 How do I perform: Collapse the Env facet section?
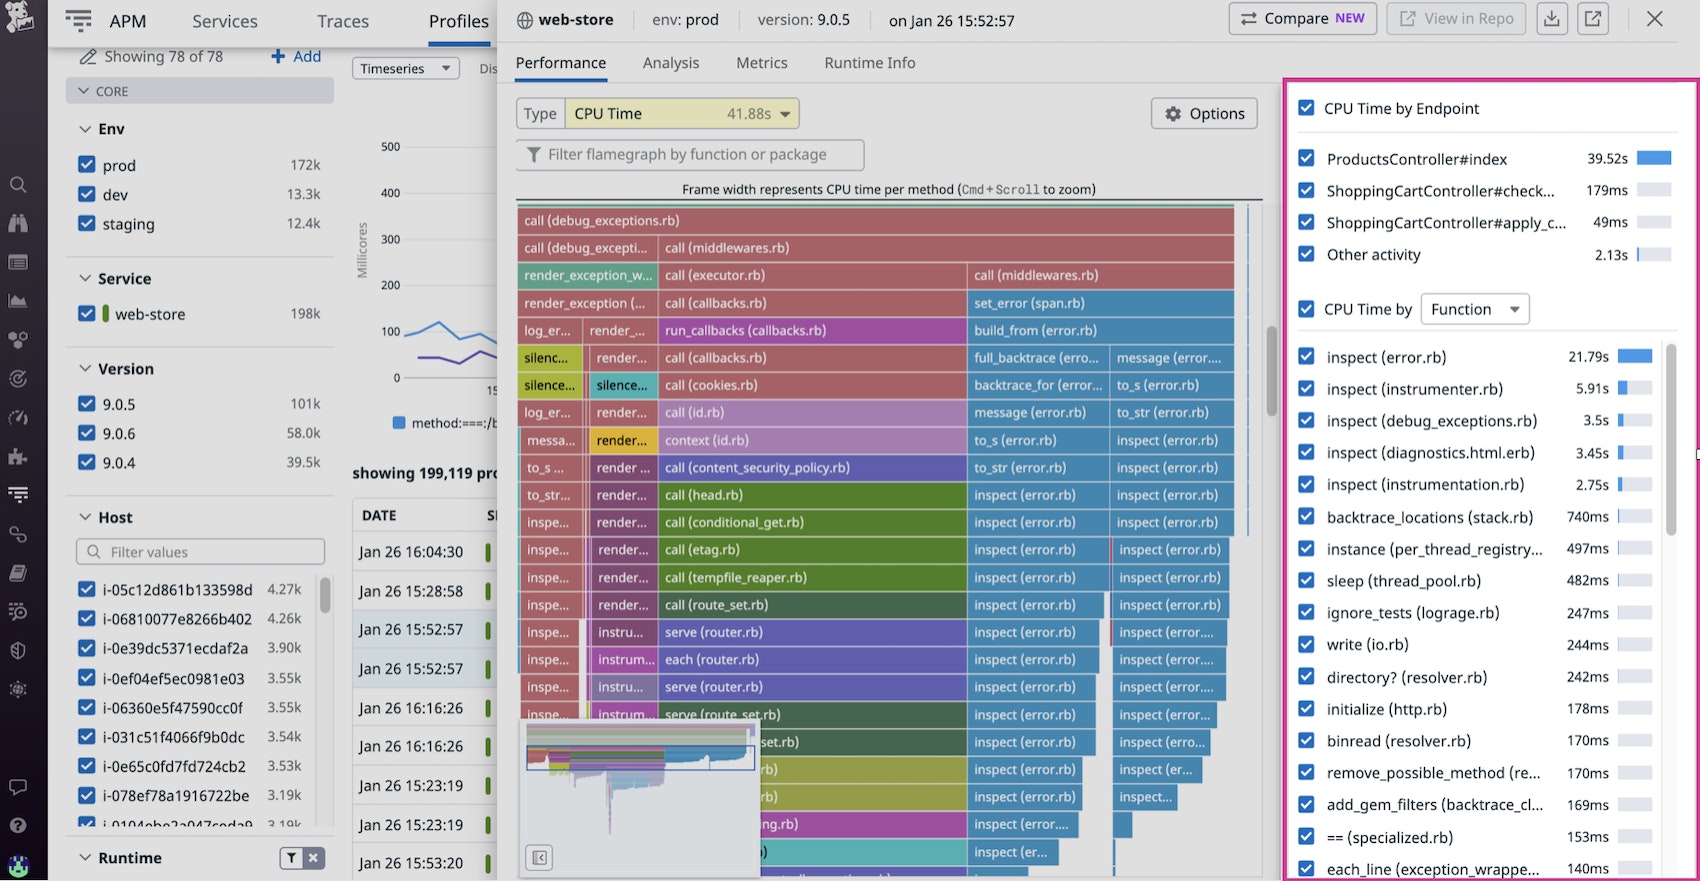[86, 129]
